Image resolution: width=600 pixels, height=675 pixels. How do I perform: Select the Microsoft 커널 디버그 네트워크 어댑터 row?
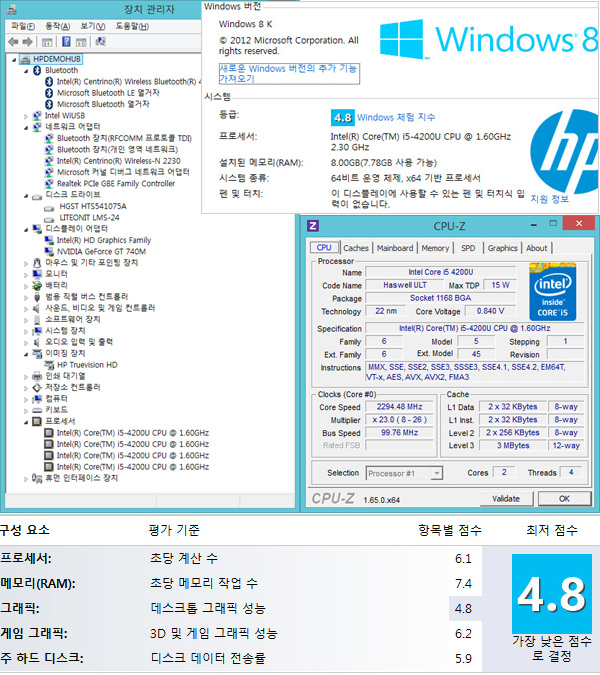123,172
